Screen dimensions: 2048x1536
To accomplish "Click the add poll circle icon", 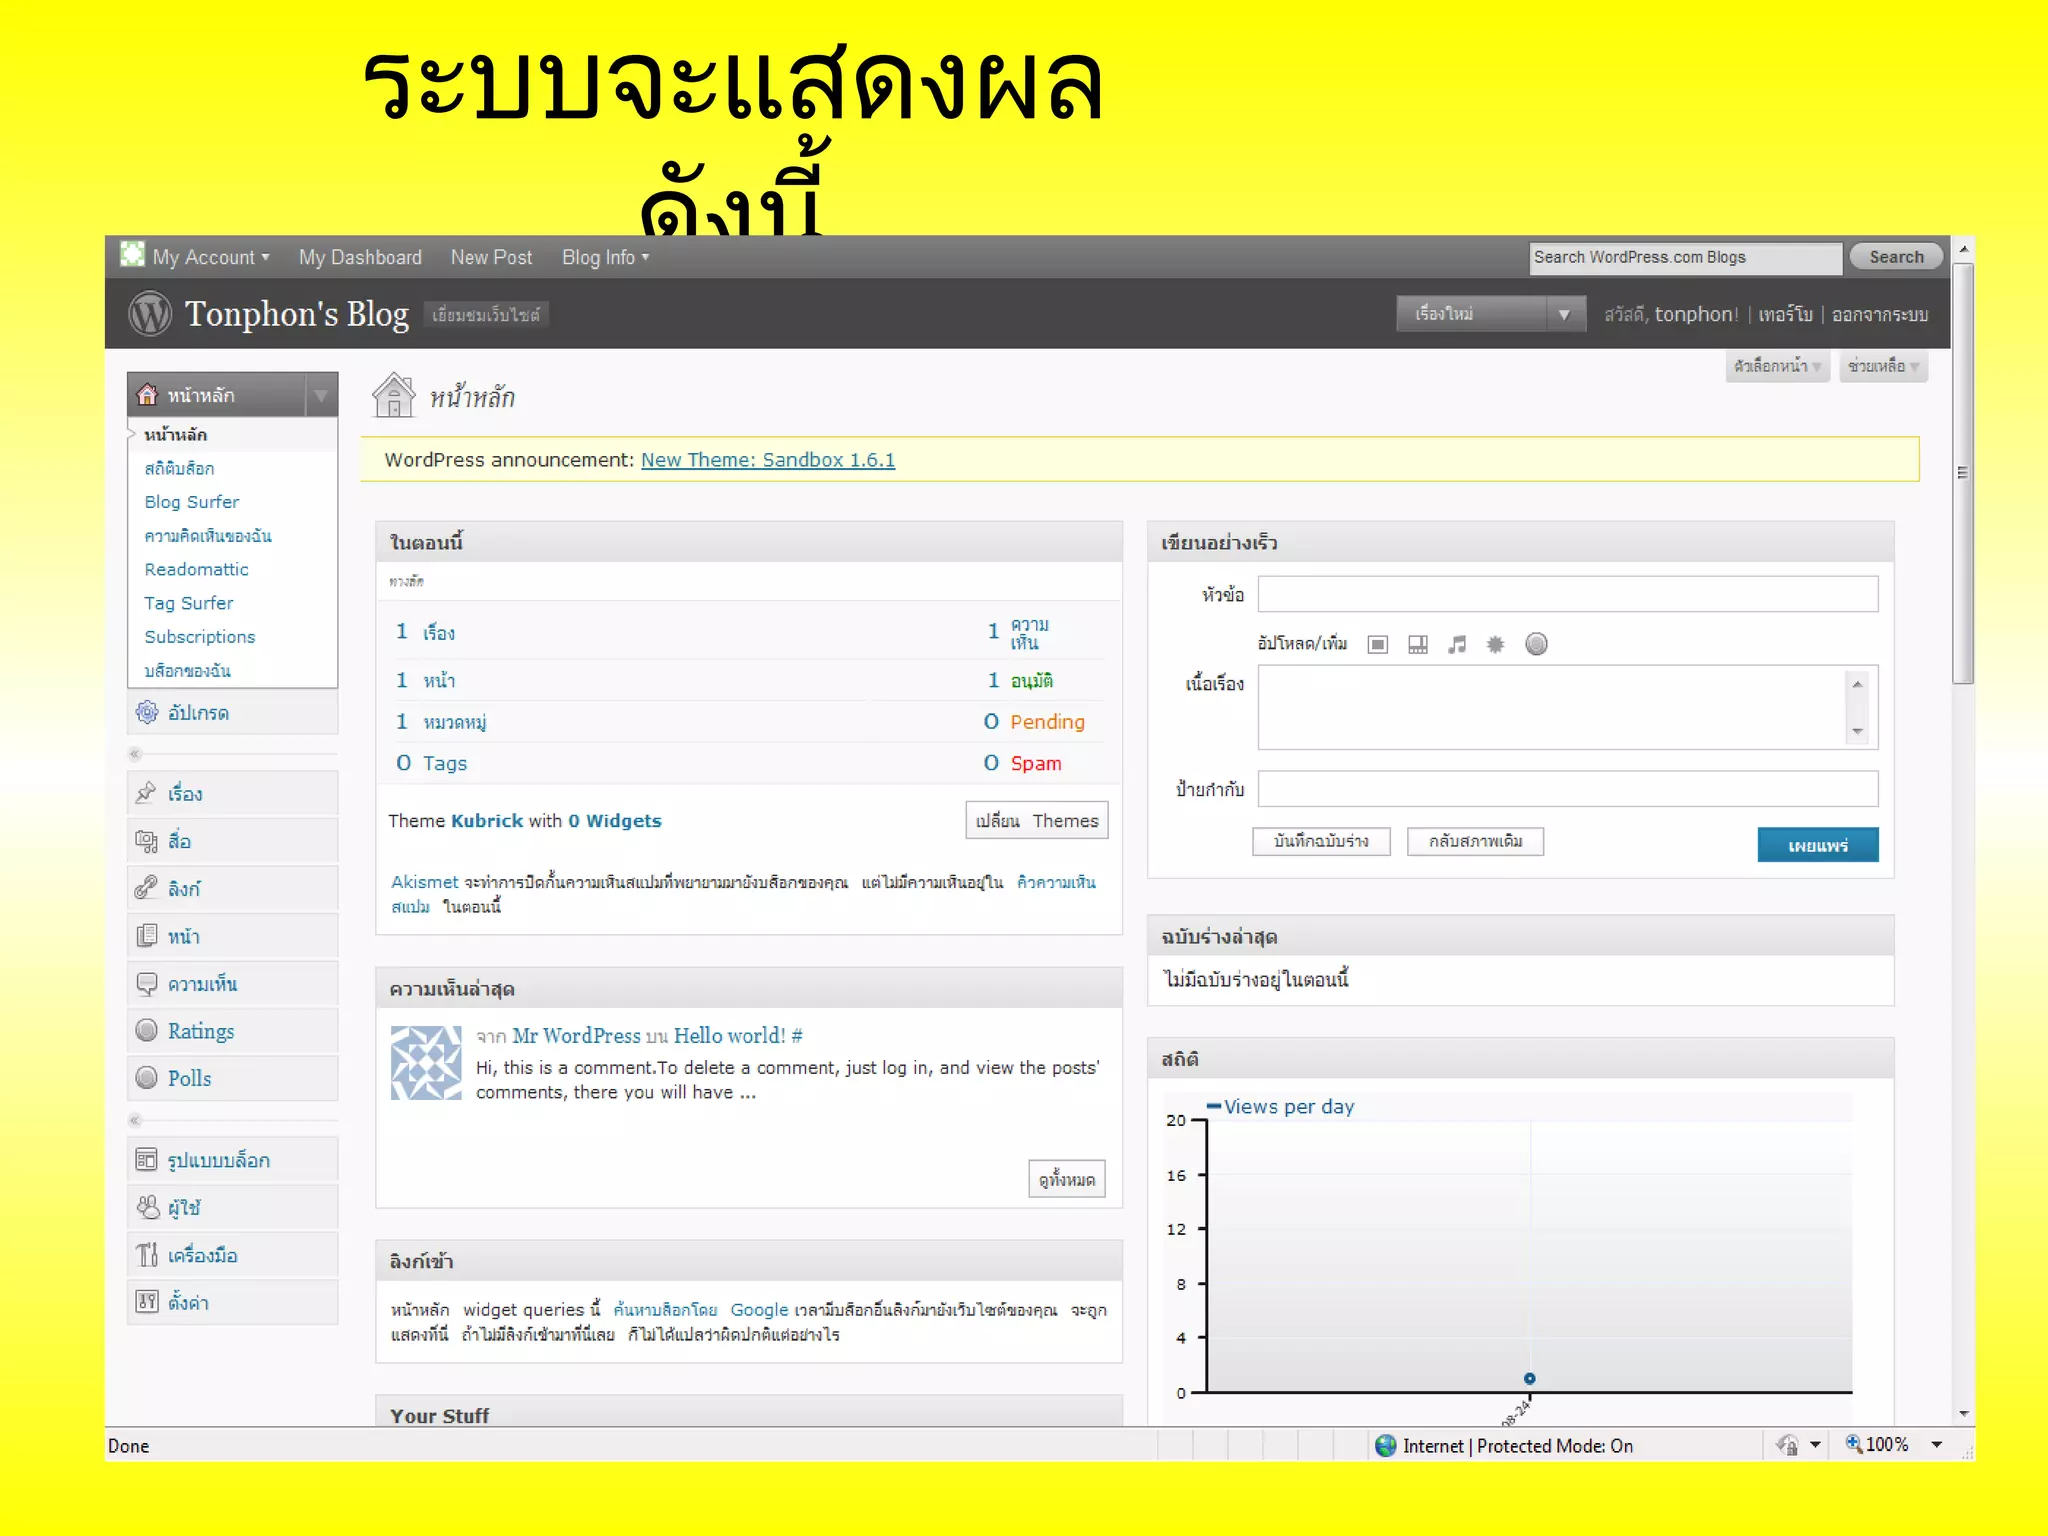I will (x=1537, y=644).
